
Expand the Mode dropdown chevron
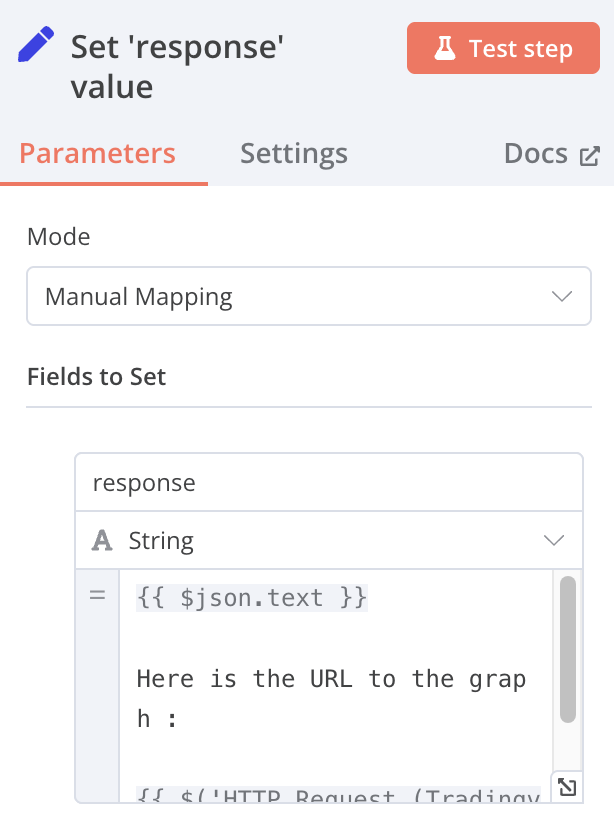(x=562, y=297)
